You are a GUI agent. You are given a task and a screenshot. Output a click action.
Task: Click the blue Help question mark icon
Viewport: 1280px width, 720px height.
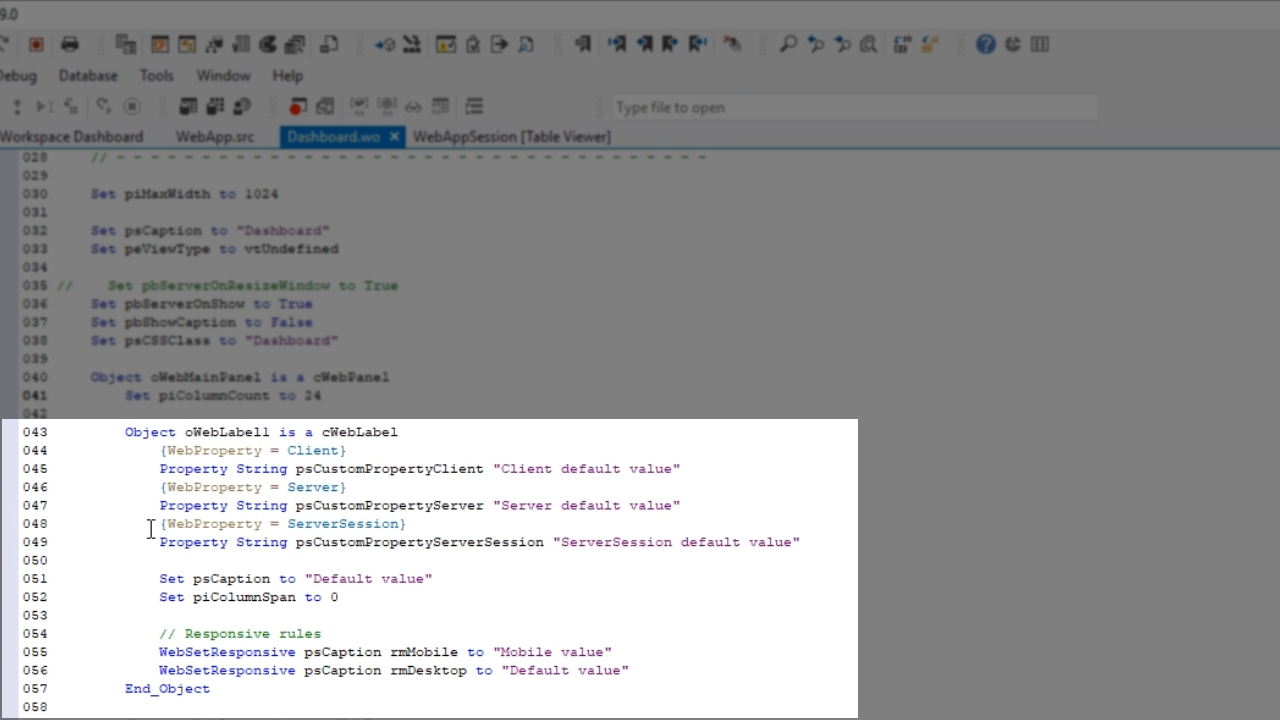pos(986,44)
